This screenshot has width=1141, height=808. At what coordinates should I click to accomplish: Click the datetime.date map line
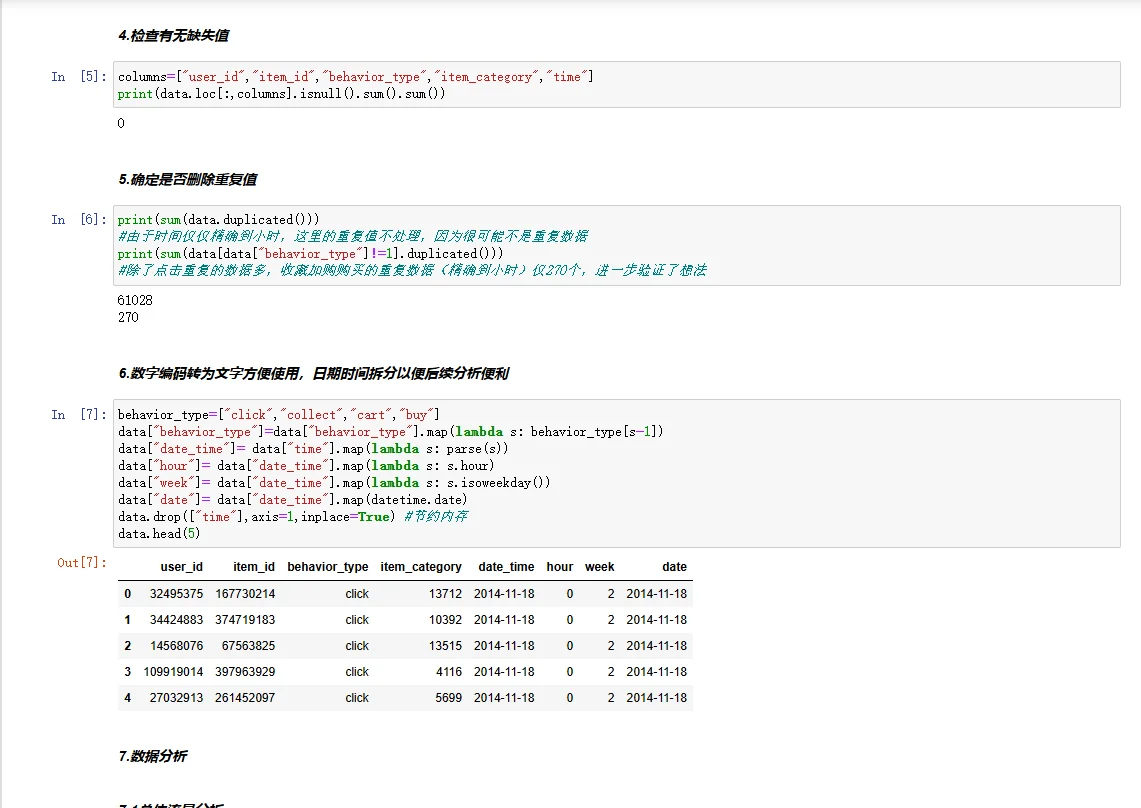[293, 499]
